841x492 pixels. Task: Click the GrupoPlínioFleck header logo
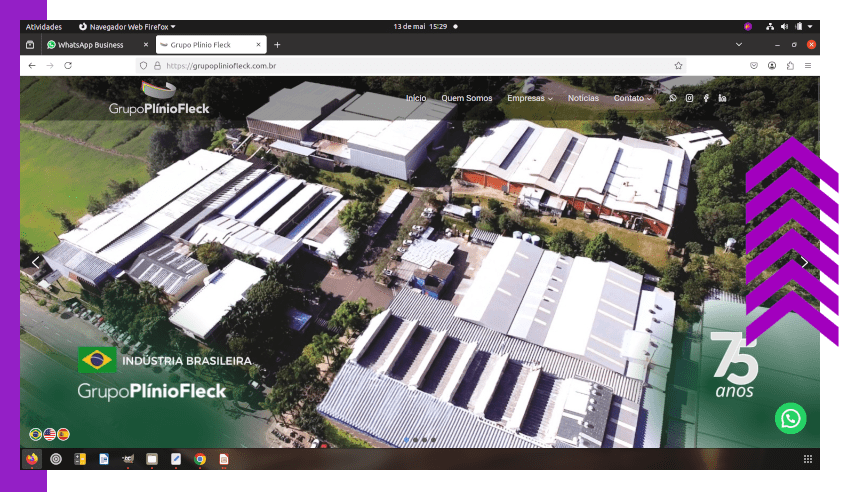point(159,98)
